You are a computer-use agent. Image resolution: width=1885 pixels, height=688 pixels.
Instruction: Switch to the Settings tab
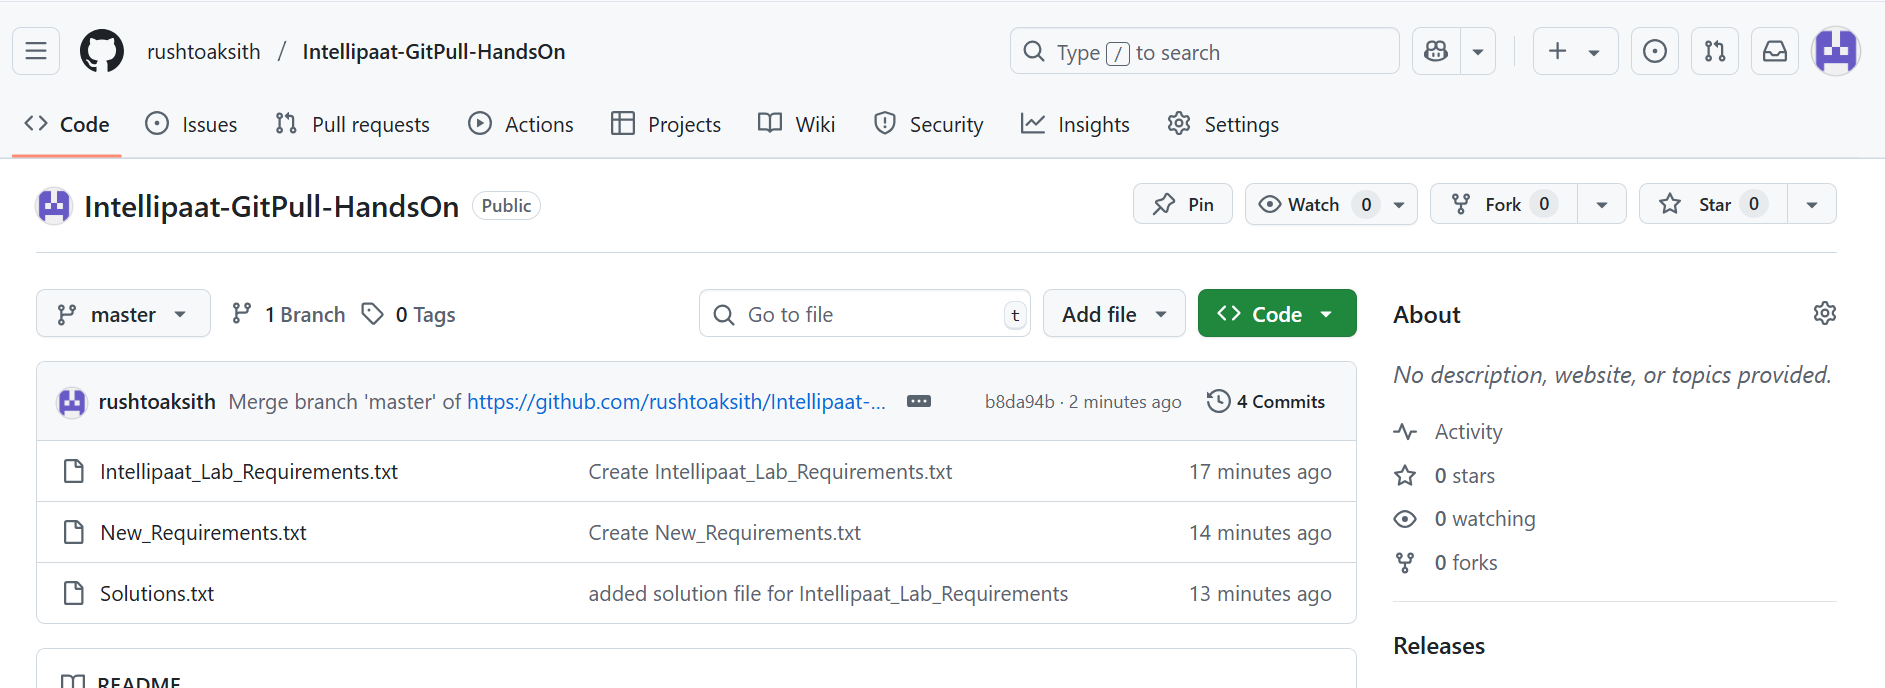click(1223, 124)
